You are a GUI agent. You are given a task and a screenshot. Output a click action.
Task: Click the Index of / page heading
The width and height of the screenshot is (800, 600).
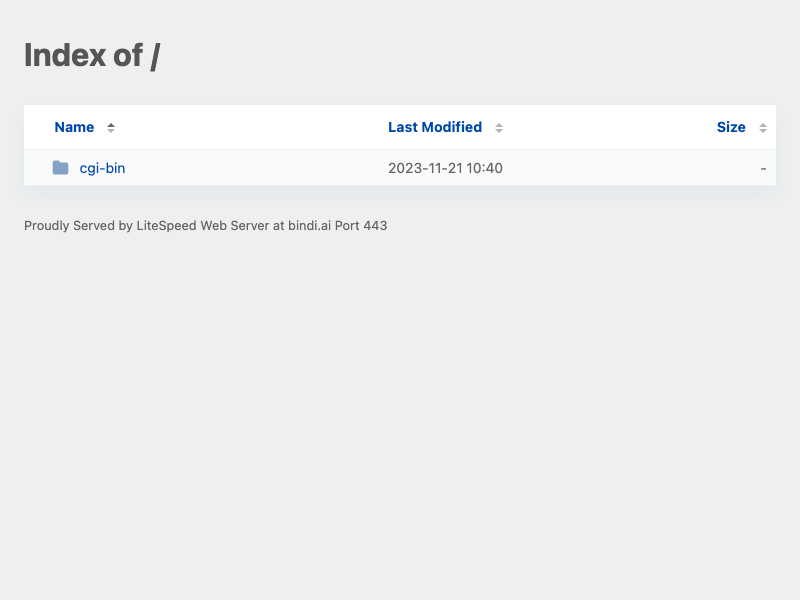92,55
